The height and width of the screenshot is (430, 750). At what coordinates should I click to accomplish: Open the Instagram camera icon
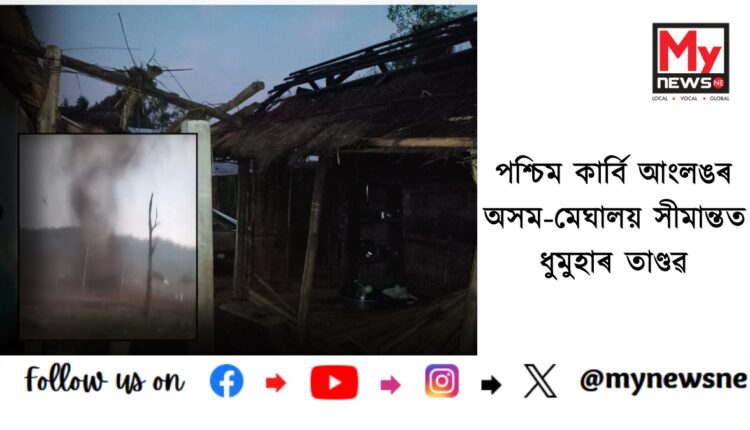441,381
